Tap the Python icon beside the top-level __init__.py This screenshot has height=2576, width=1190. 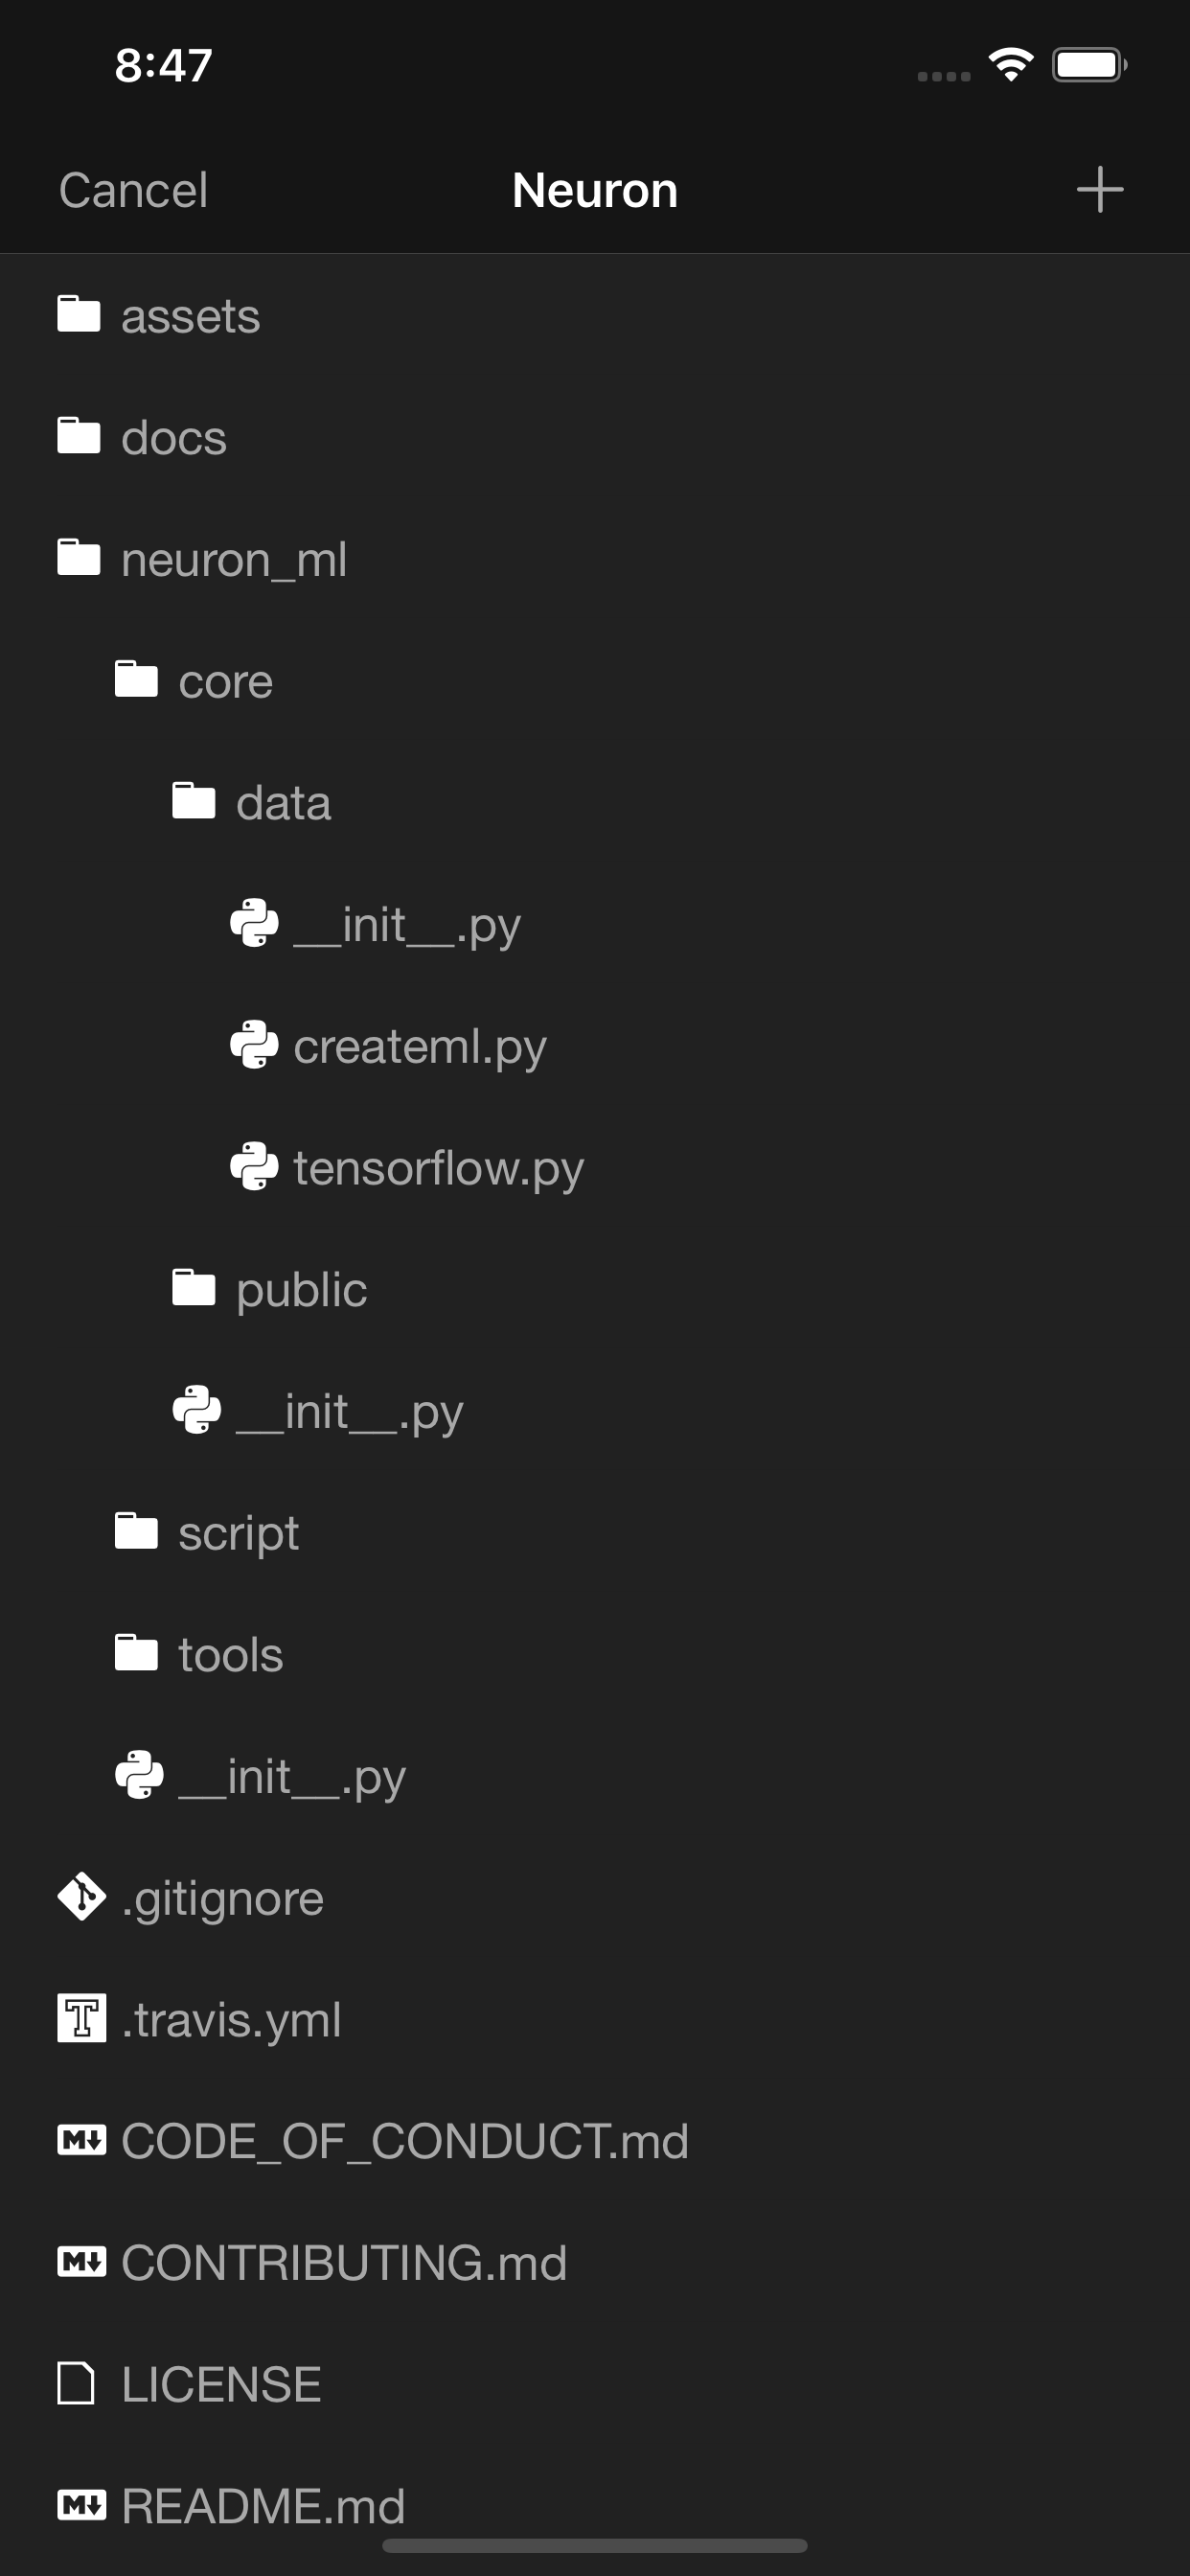pyautogui.click(x=138, y=1775)
